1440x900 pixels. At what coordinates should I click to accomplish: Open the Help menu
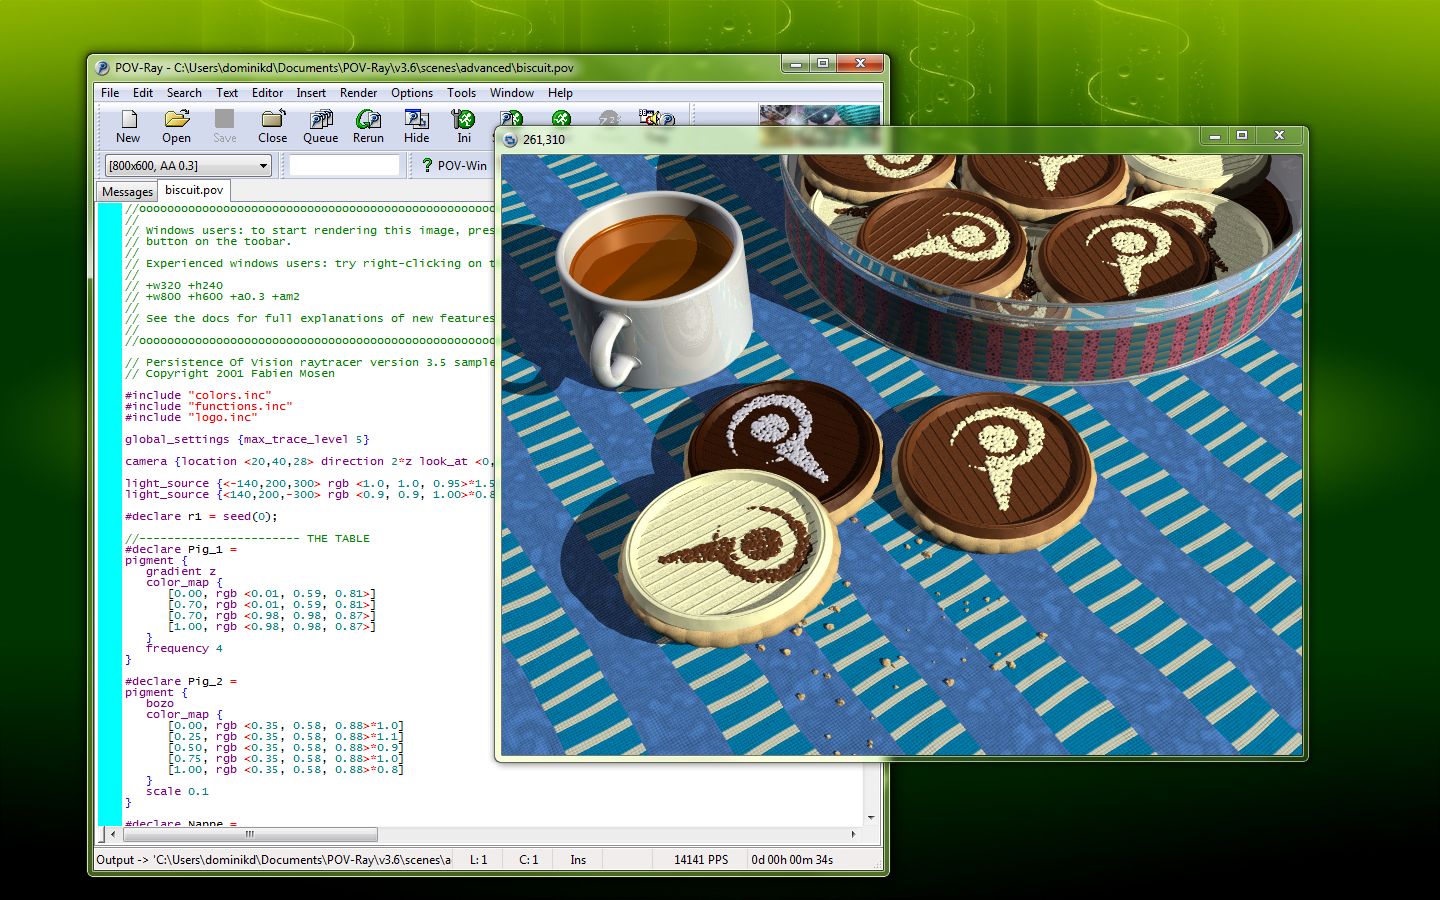pos(560,93)
